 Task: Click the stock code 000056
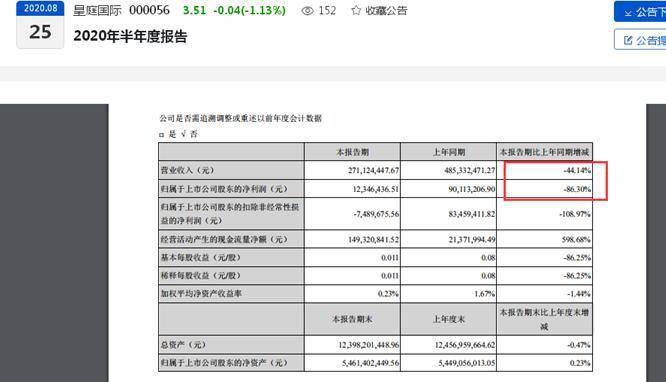coord(150,11)
